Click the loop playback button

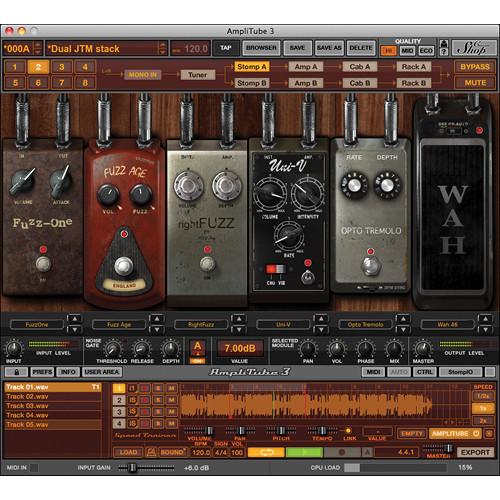point(266,452)
